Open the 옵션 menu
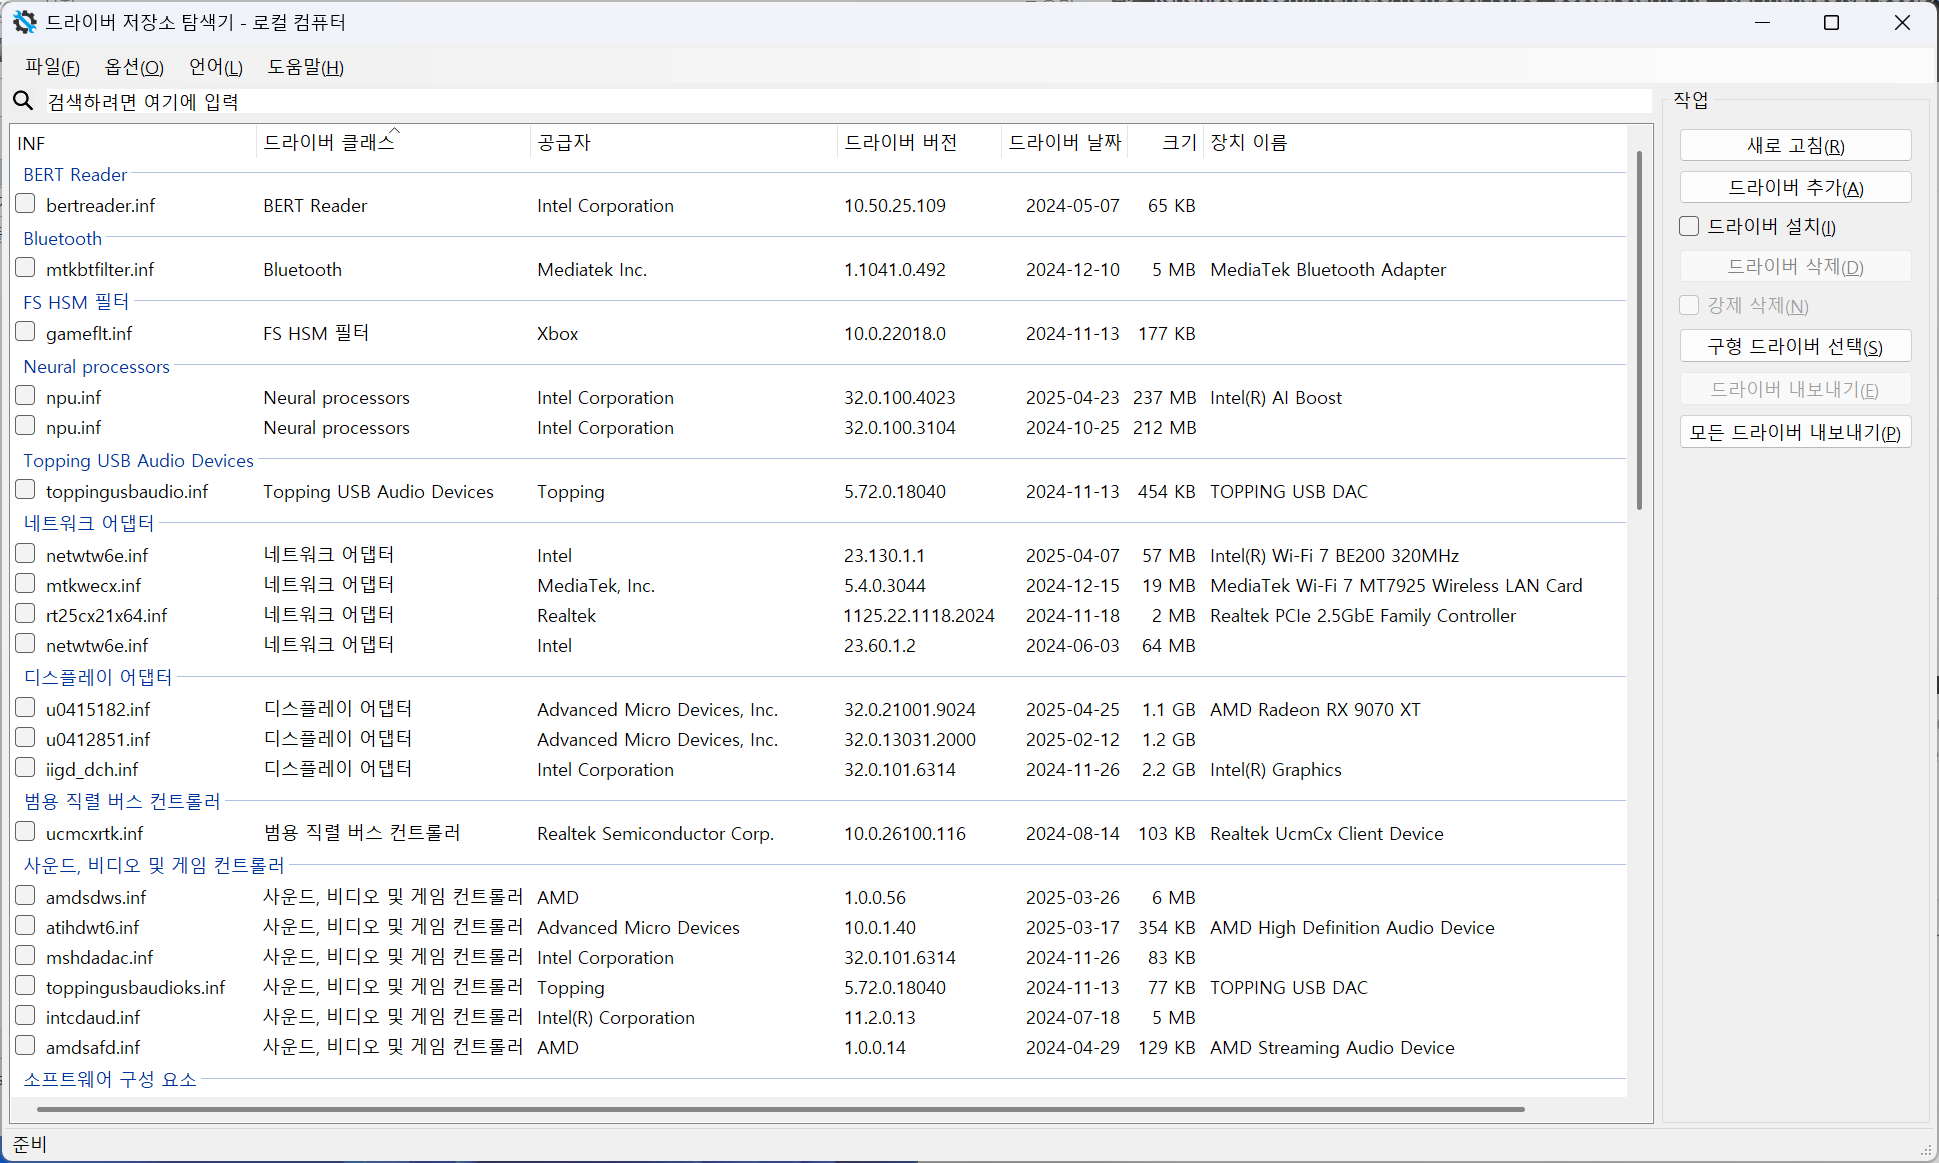The height and width of the screenshot is (1163, 1939). [x=134, y=67]
